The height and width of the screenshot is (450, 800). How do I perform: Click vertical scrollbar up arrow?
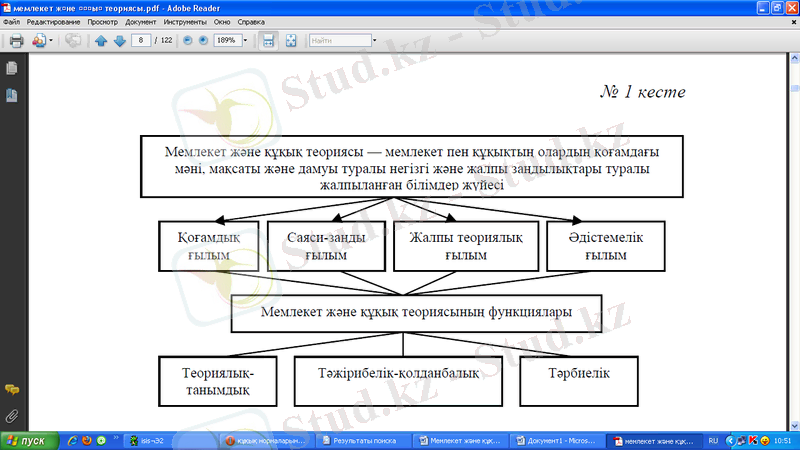(x=794, y=58)
